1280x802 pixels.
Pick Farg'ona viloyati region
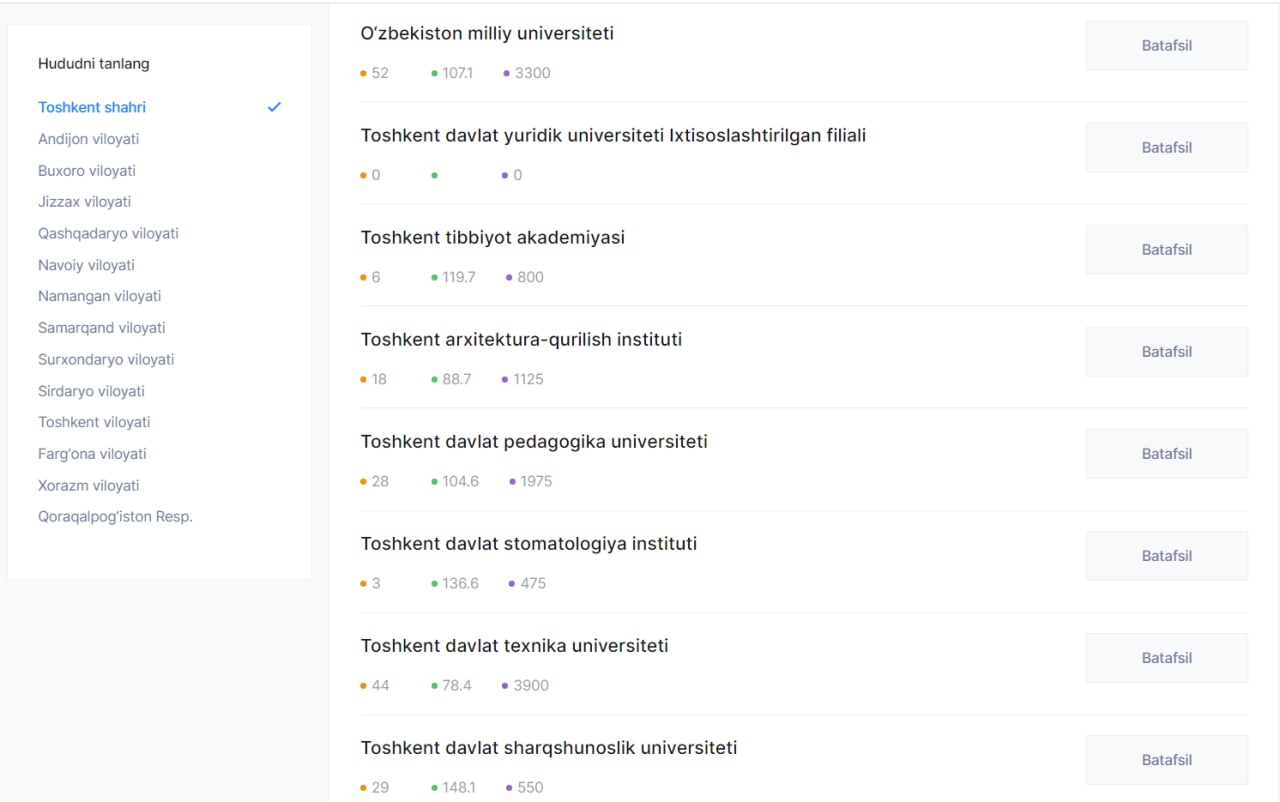(92, 454)
